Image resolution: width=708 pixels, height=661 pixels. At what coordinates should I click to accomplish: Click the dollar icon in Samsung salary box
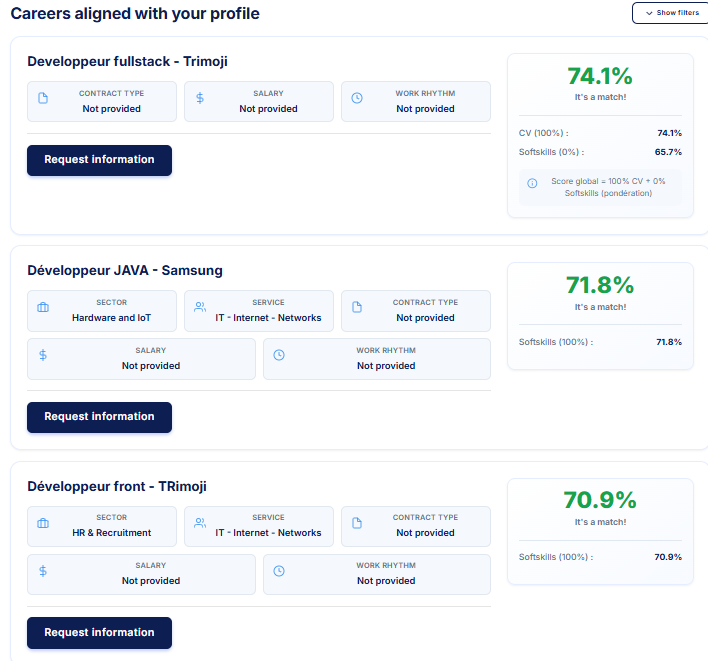tap(43, 355)
